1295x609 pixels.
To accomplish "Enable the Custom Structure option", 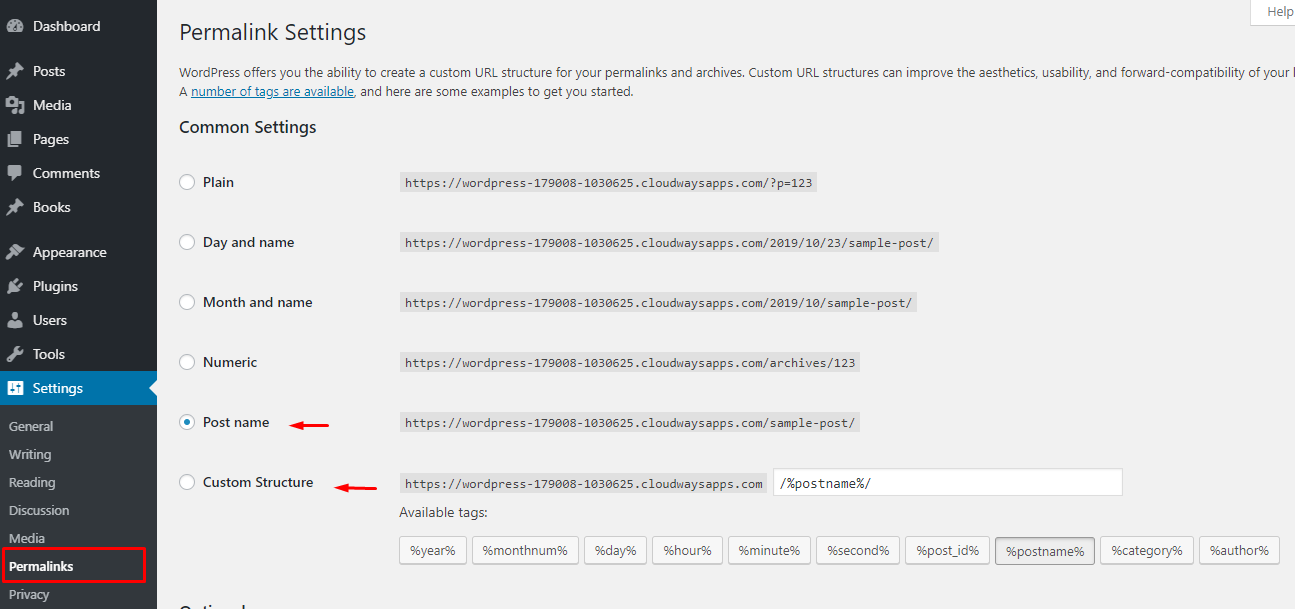I will click(186, 482).
